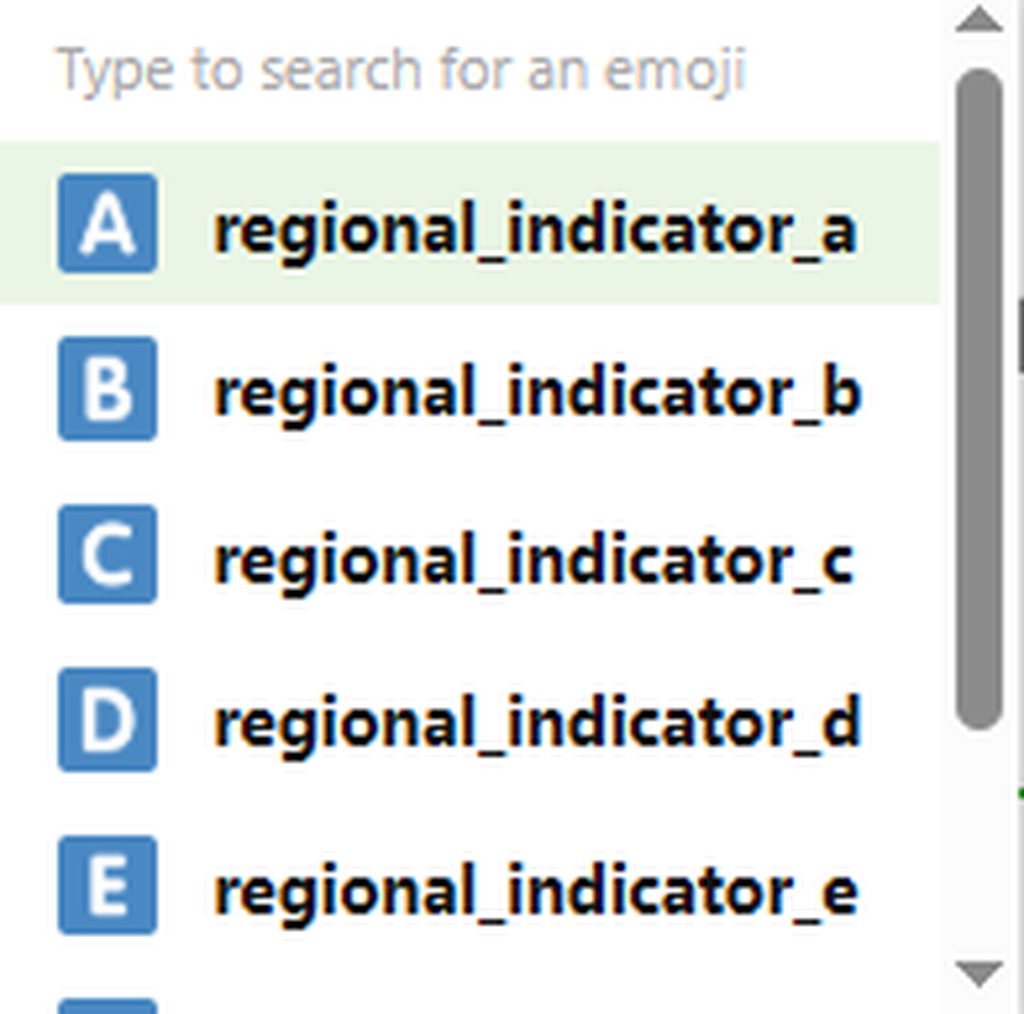1024x1014 pixels.
Task: Click the scrollbar up arrow
Action: point(978,20)
